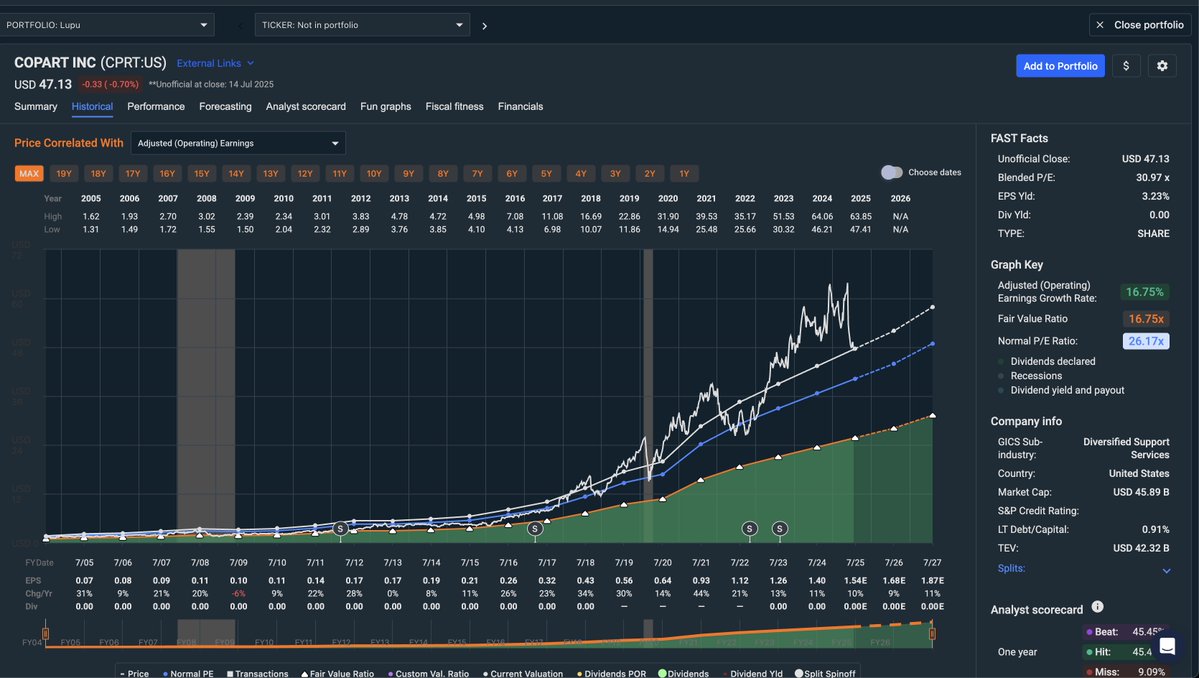
Task: Toggle Custom Val. Ratio legend item
Action: click(429, 673)
